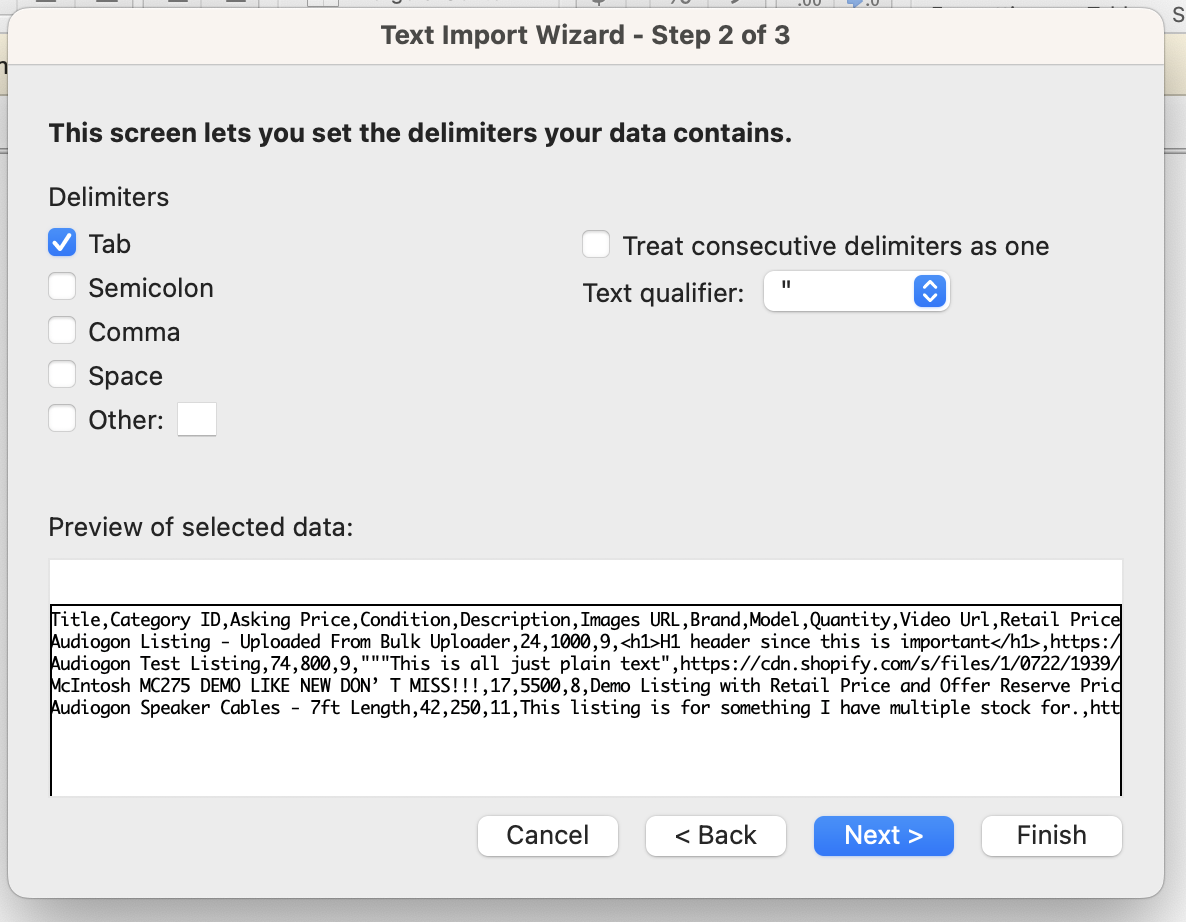The image size is (1186, 922).
Task: Select the Audiogon Test Listing preview row
Action: pyautogui.click(x=585, y=663)
